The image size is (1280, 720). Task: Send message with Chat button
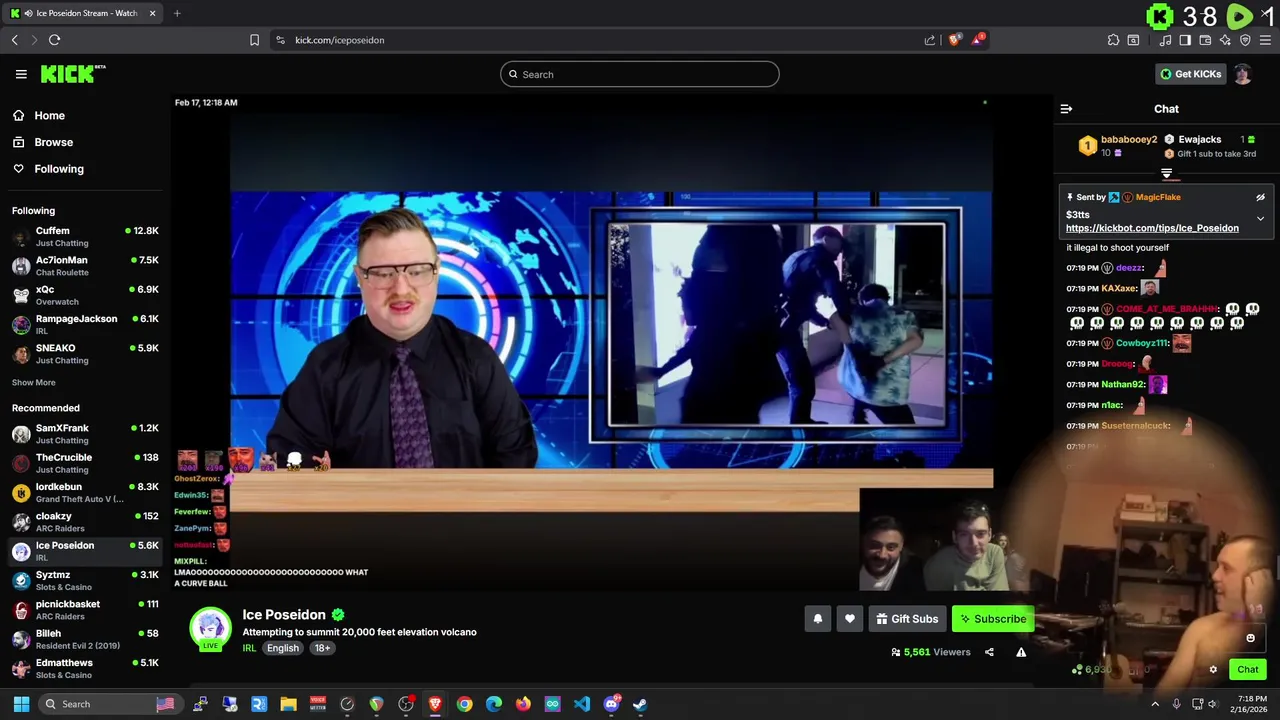click(x=1248, y=670)
